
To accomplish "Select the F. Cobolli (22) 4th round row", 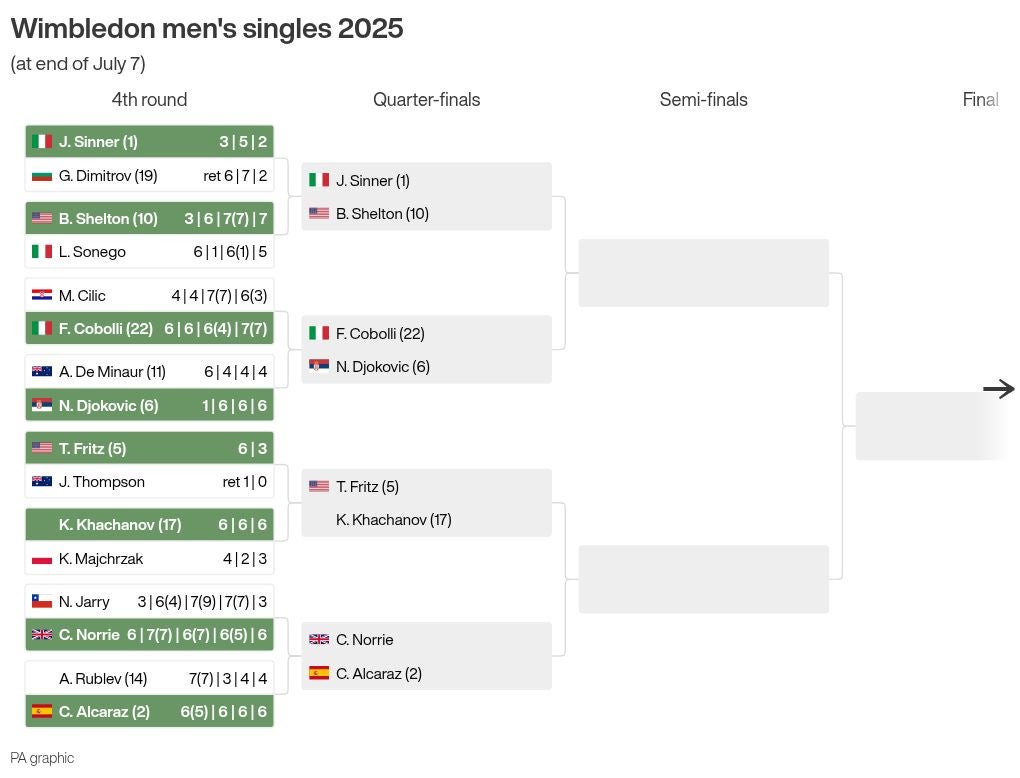I will tap(150, 329).
